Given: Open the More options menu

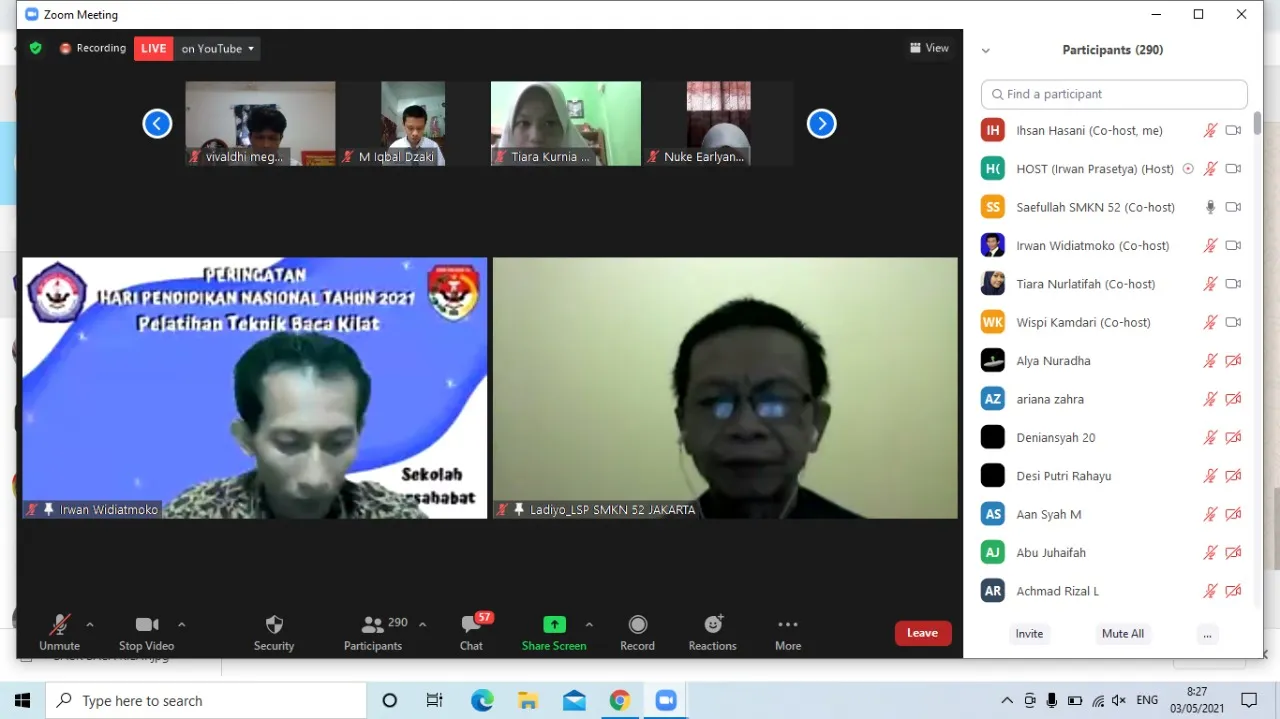Looking at the screenshot, I should tap(788, 632).
